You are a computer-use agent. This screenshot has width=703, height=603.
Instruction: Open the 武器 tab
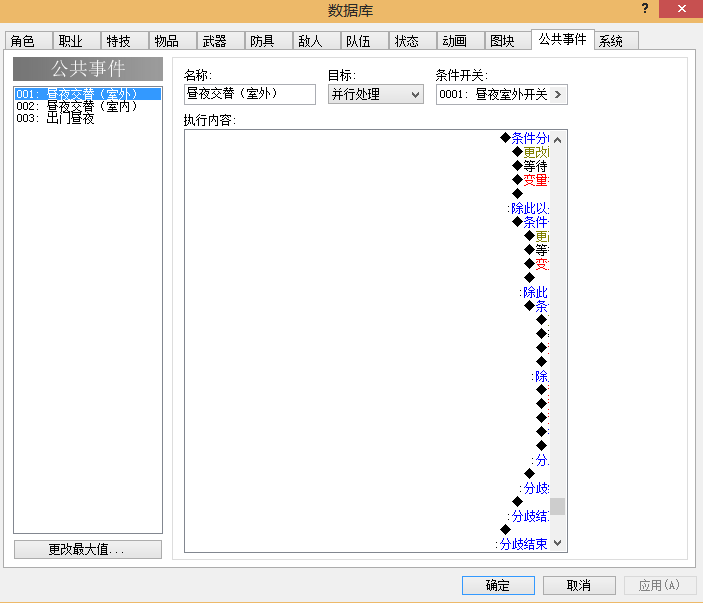[221, 41]
